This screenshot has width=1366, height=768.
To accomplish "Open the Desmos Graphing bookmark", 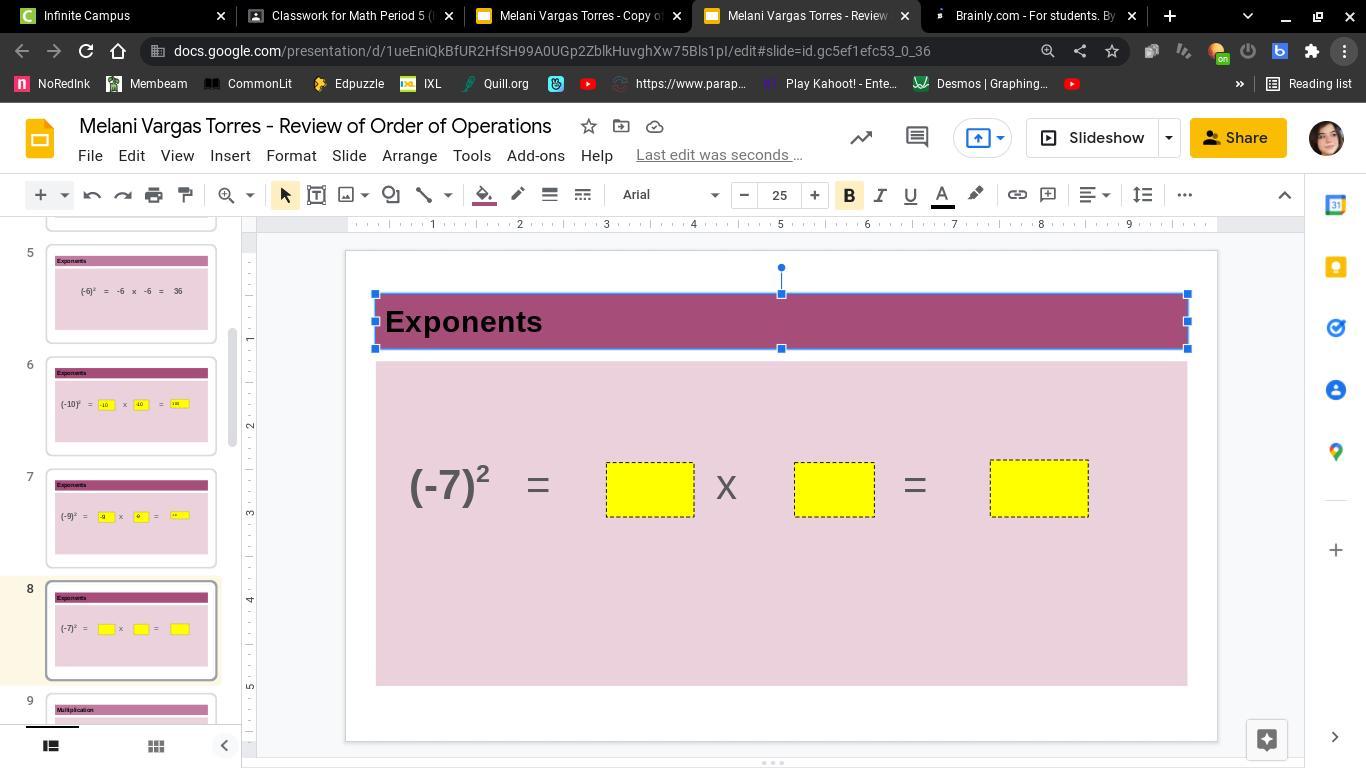I will click(x=980, y=84).
